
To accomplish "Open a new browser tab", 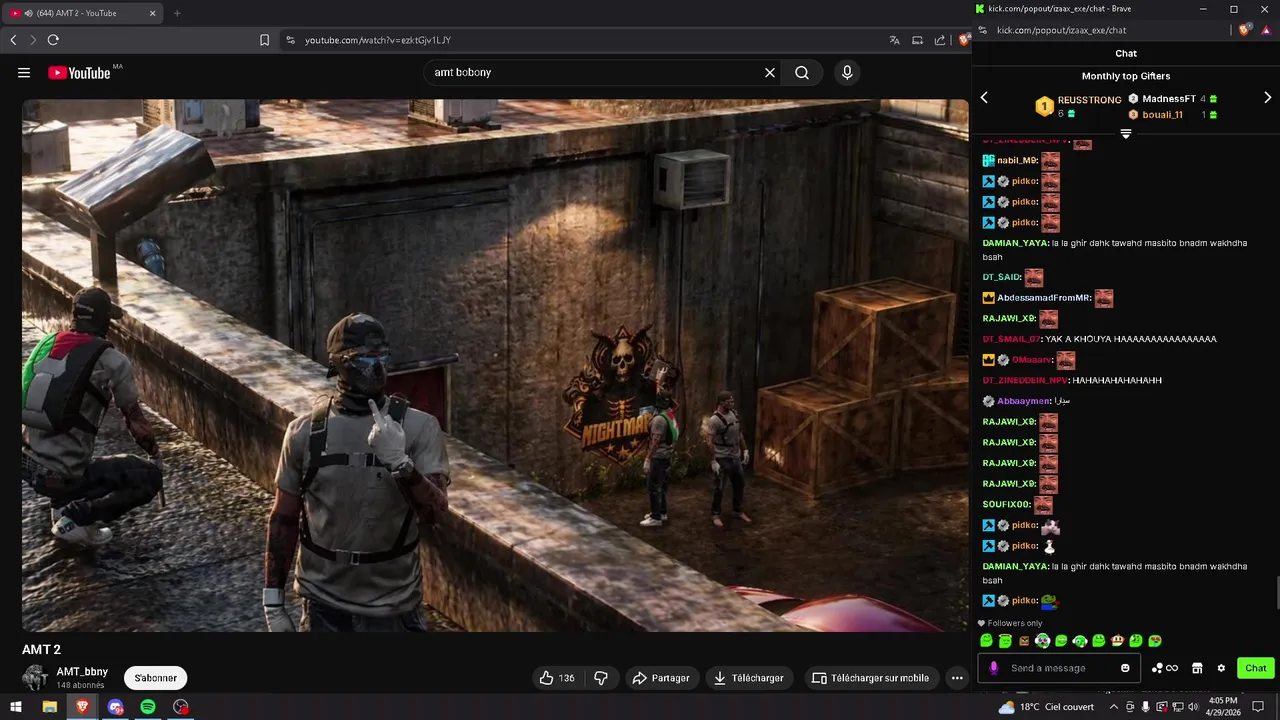I will pos(177,13).
